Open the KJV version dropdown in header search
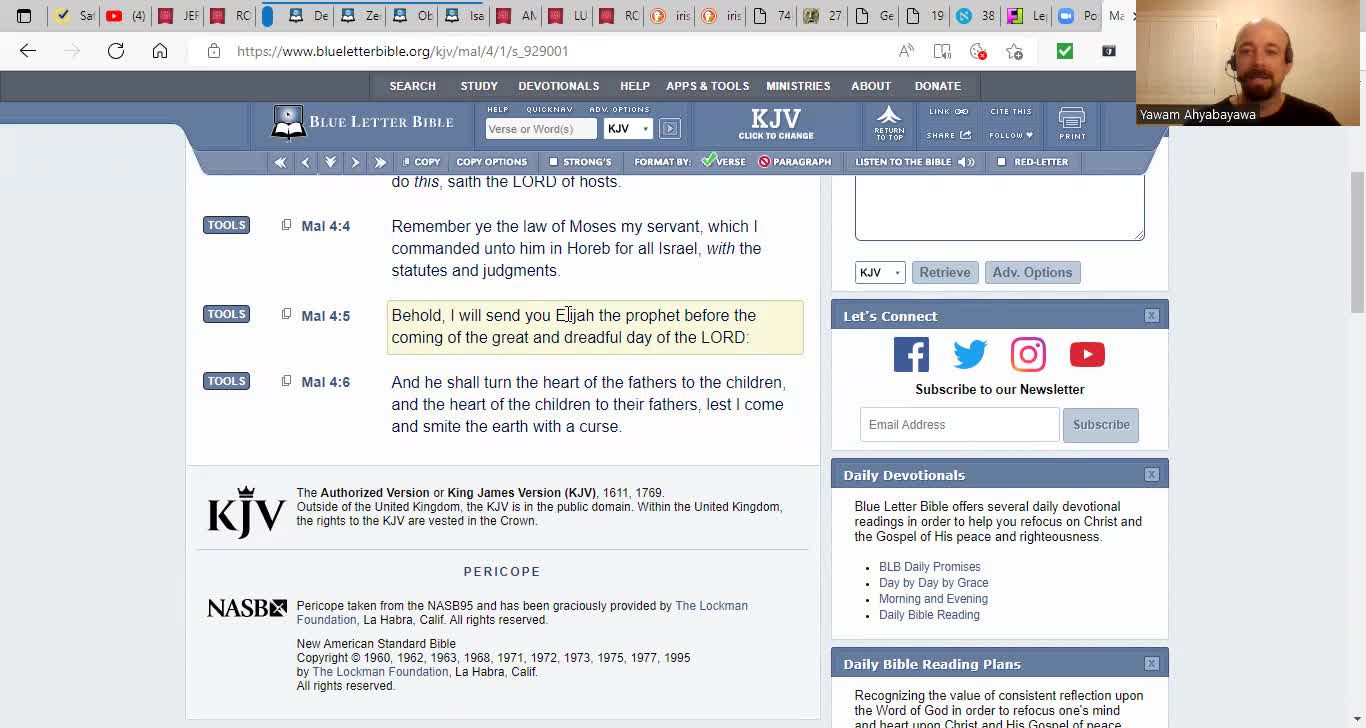The width and height of the screenshot is (1366, 728). (628, 128)
